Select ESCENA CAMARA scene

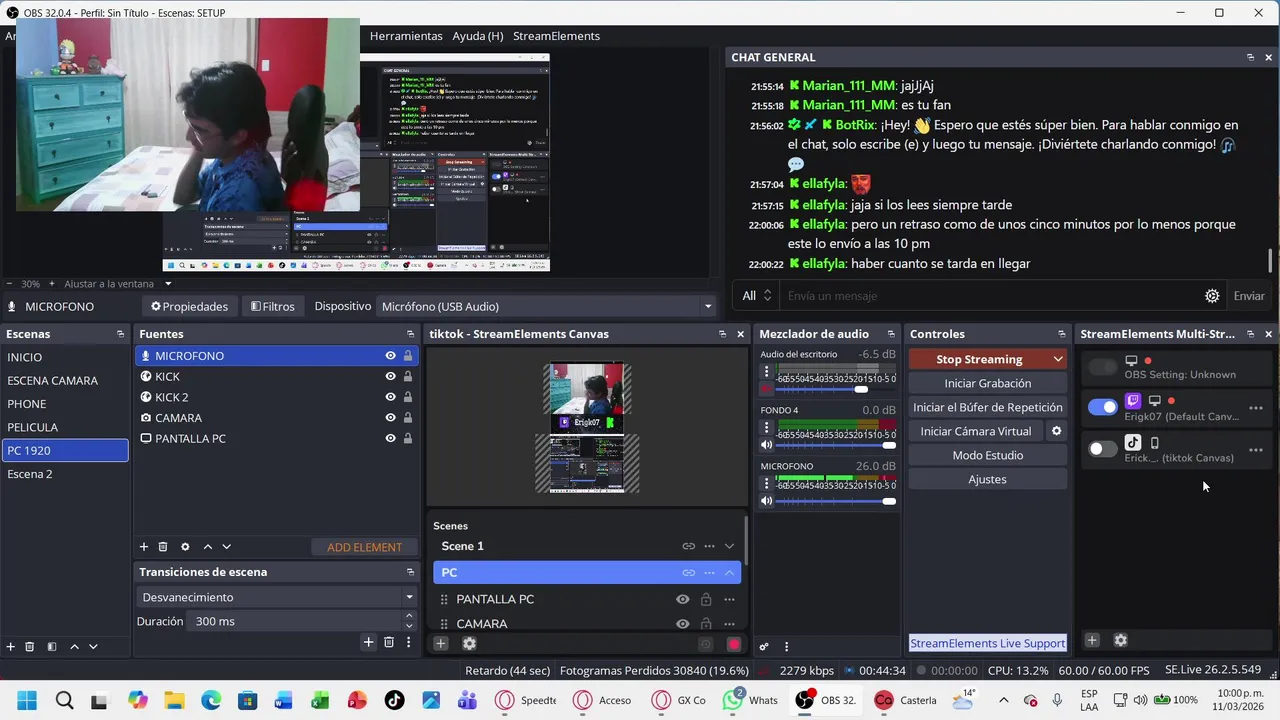(65, 380)
